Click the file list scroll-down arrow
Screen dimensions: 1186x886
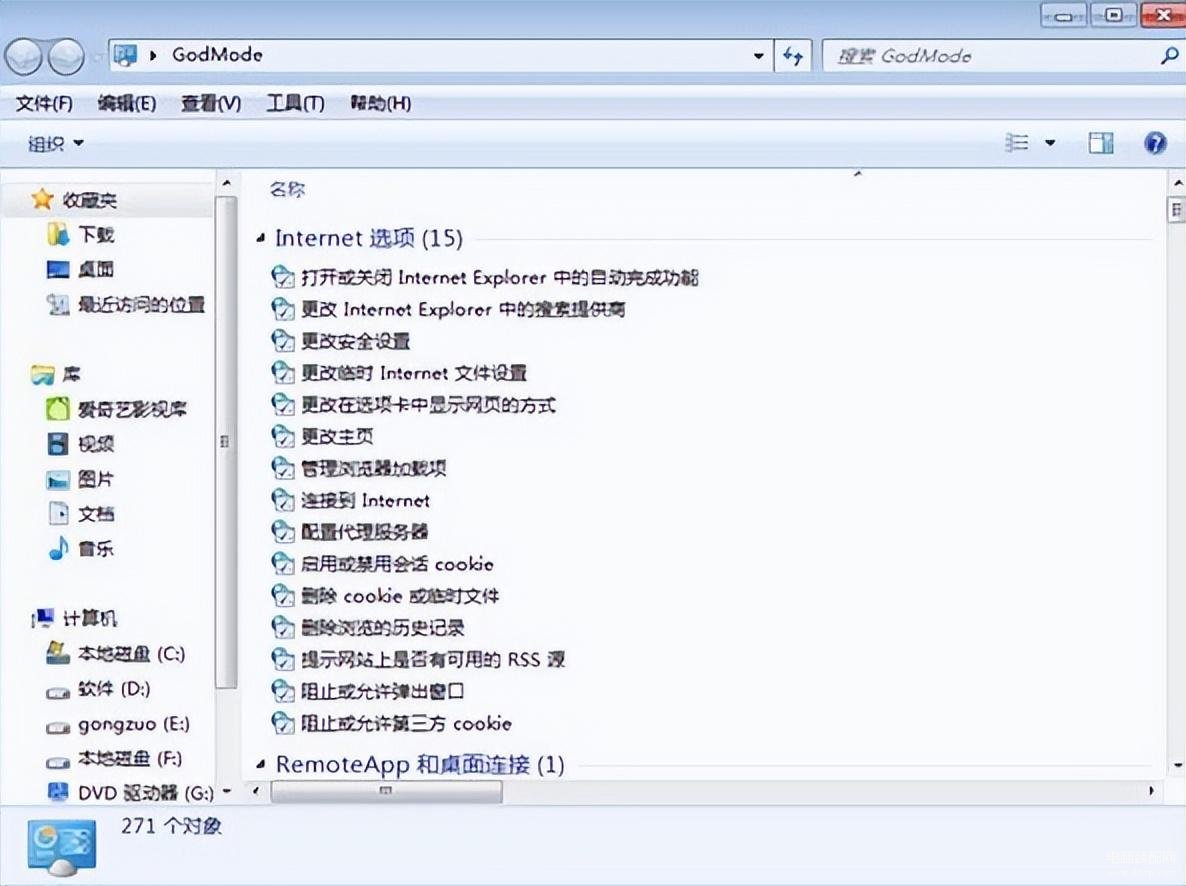(1177, 765)
